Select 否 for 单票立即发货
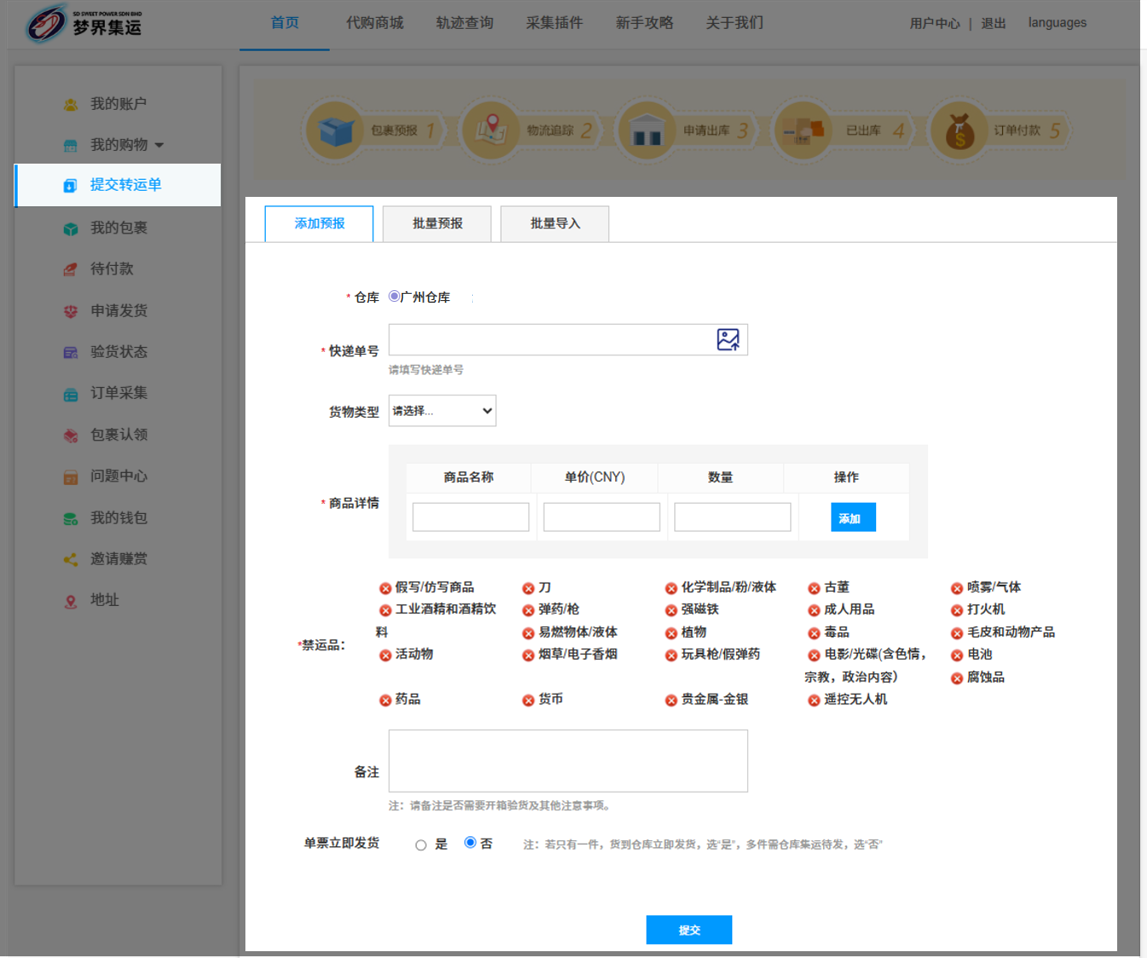 (x=470, y=843)
